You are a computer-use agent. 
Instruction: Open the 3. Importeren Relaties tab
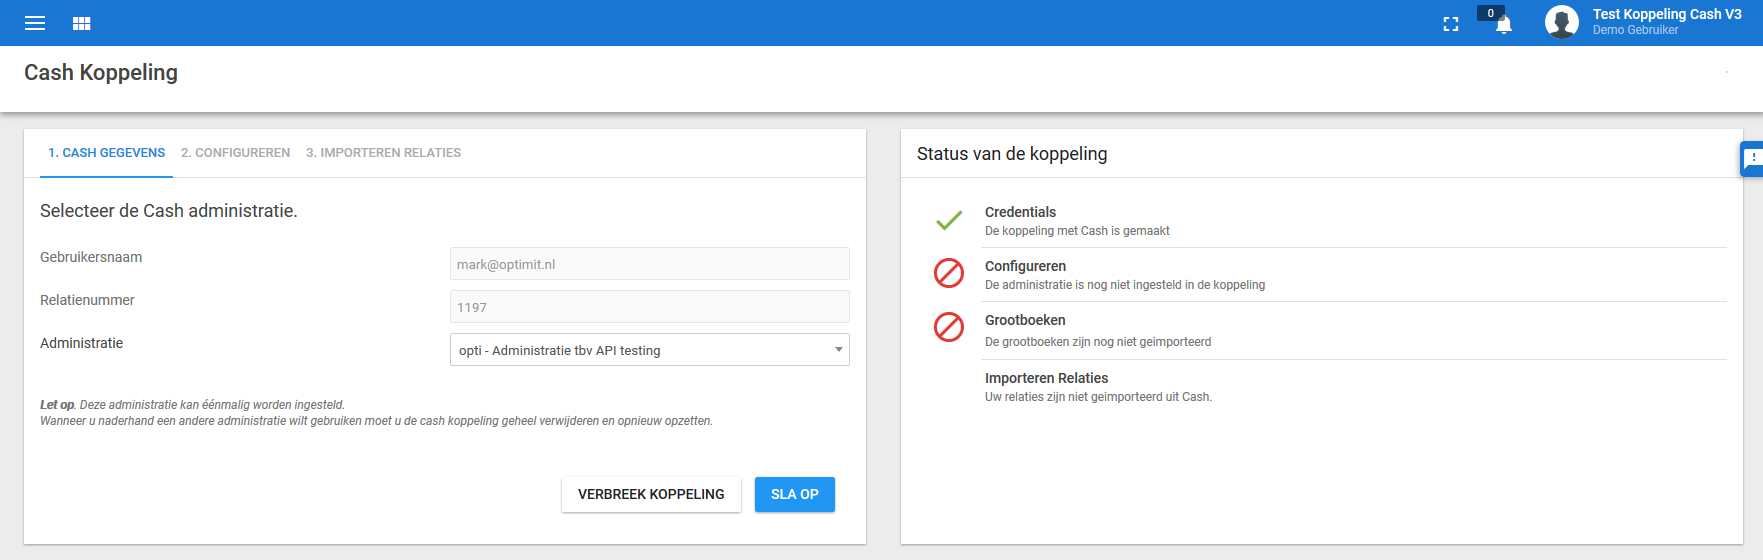coord(384,153)
